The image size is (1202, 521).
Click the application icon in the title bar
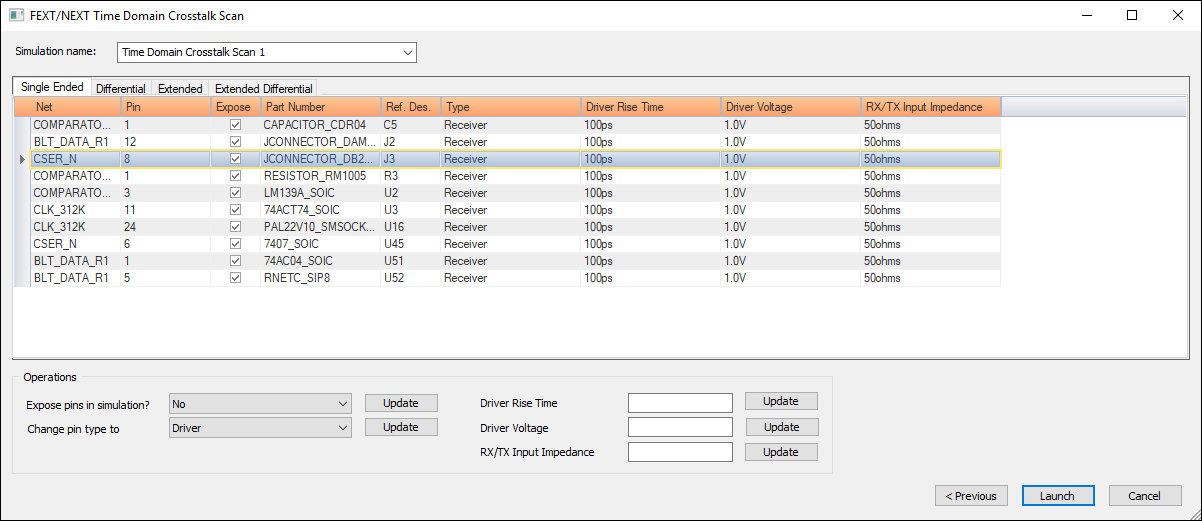pyautogui.click(x=16, y=16)
